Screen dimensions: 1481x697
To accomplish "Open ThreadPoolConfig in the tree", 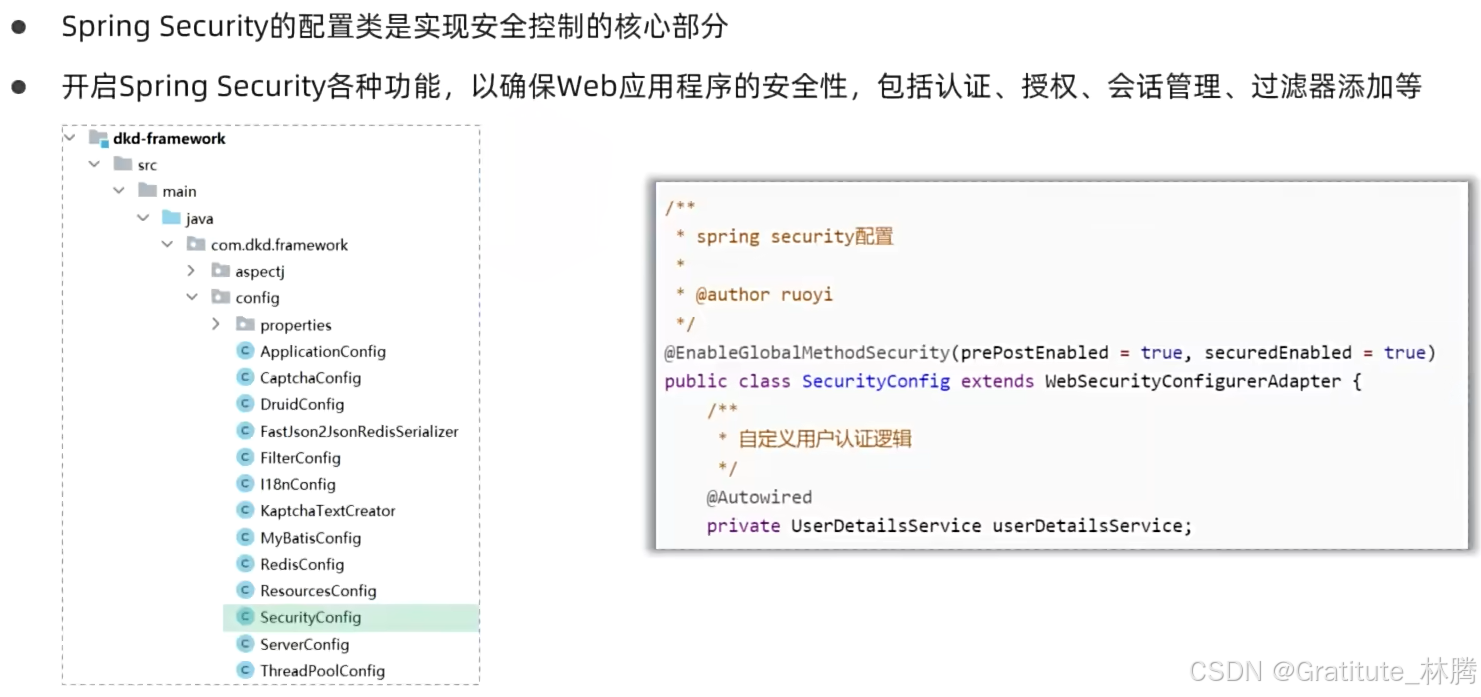I will (322, 671).
